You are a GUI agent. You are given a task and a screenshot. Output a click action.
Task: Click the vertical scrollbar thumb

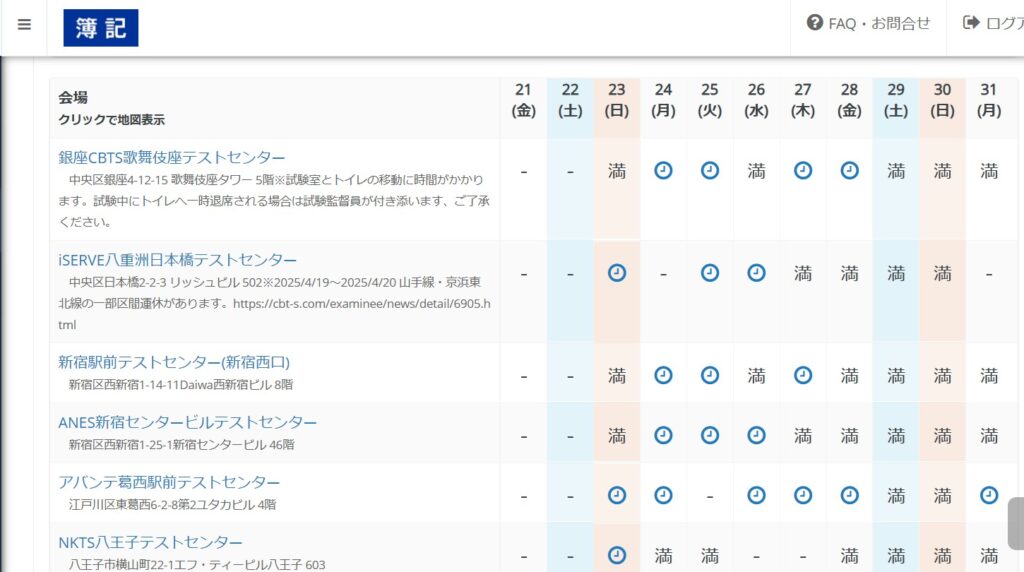coord(1016,523)
